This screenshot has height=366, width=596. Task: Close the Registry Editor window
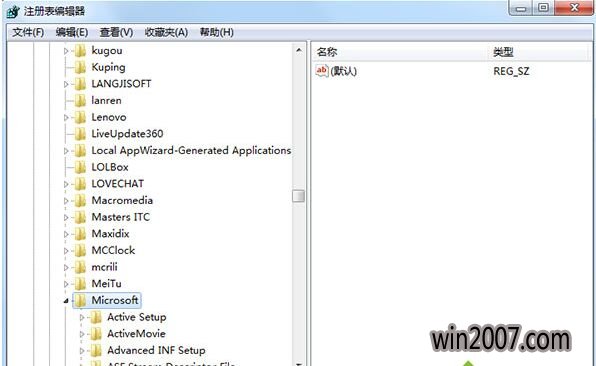pos(574,8)
